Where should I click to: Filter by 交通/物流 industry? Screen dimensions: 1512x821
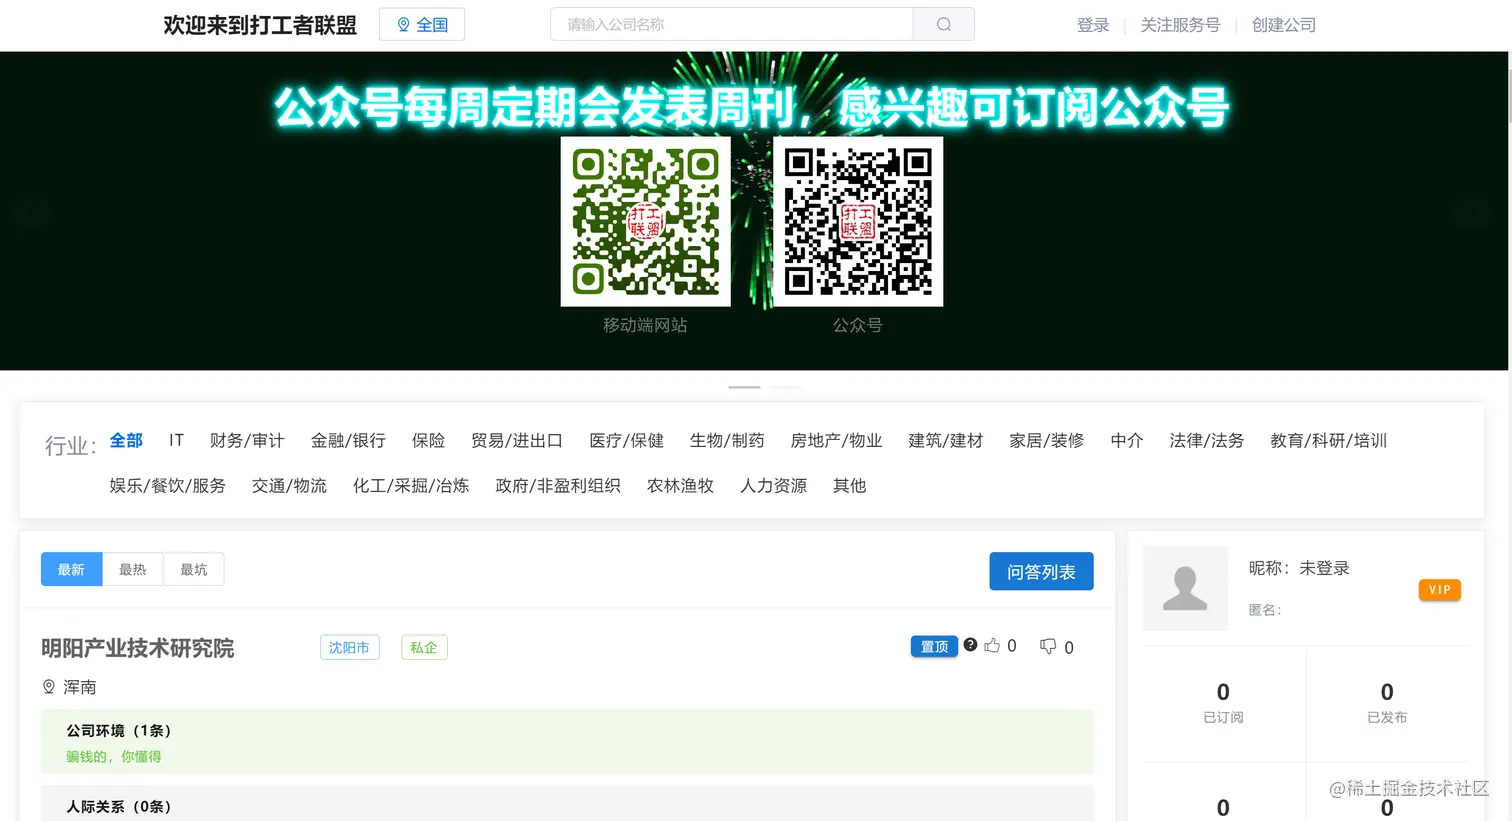pos(289,485)
